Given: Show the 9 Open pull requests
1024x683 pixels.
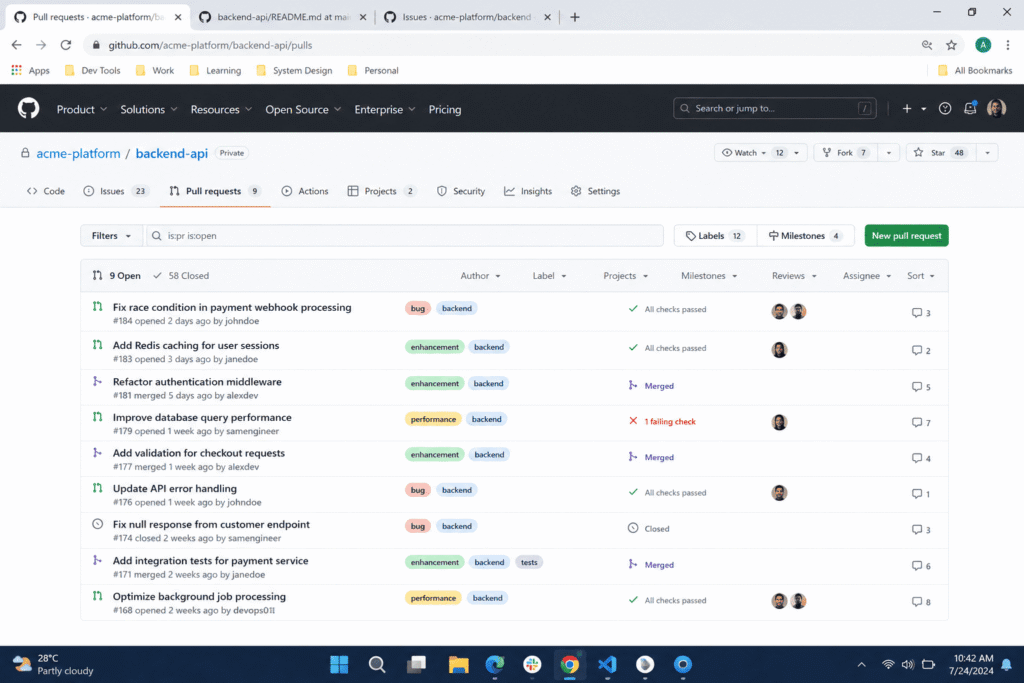Looking at the screenshot, I should point(117,276).
